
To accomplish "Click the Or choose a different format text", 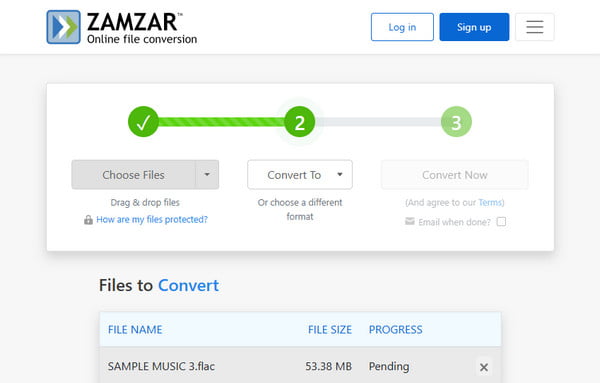I will coord(300,209).
